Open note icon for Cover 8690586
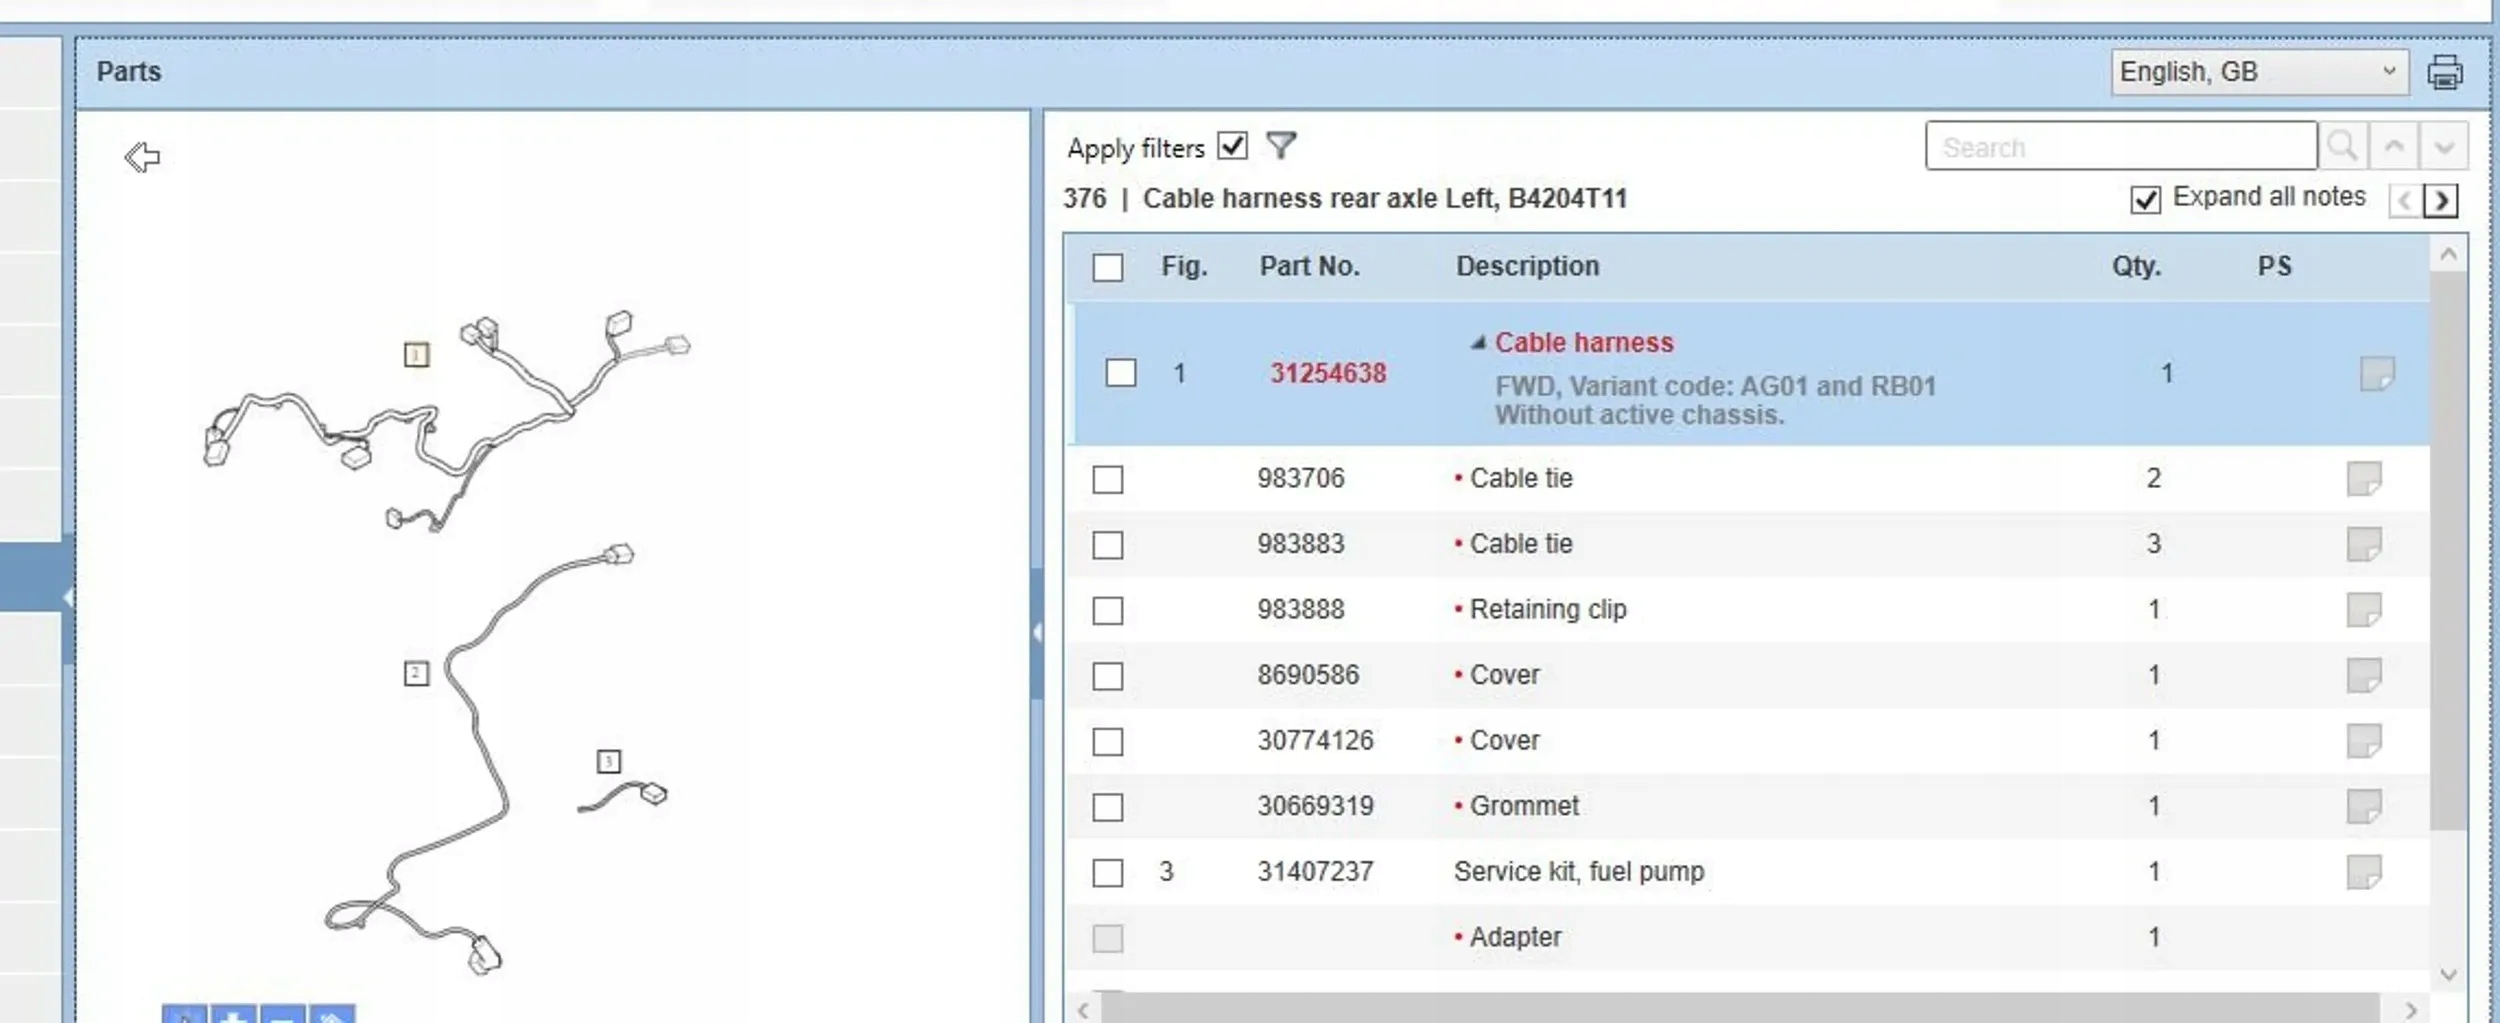 (x=2364, y=676)
